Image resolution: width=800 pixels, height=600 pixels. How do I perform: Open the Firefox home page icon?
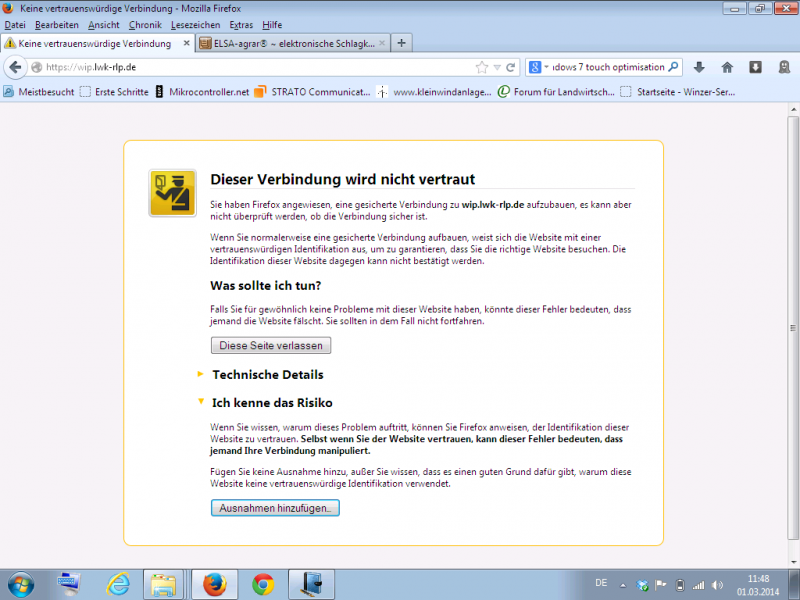pyautogui.click(x=726, y=68)
